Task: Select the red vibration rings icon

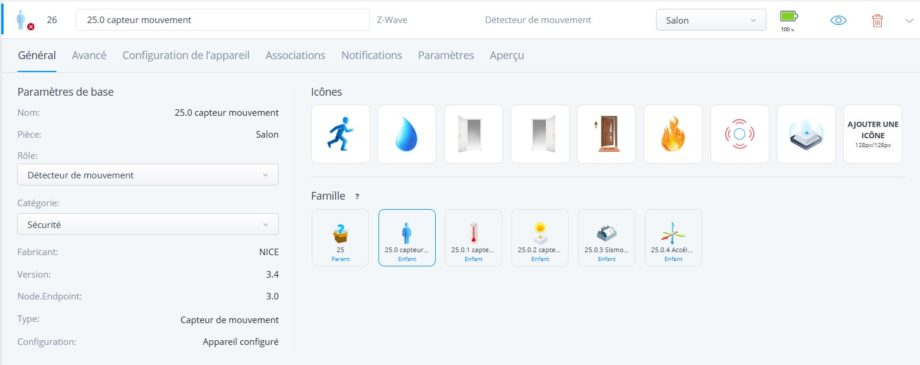Action: (x=740, y=134)
